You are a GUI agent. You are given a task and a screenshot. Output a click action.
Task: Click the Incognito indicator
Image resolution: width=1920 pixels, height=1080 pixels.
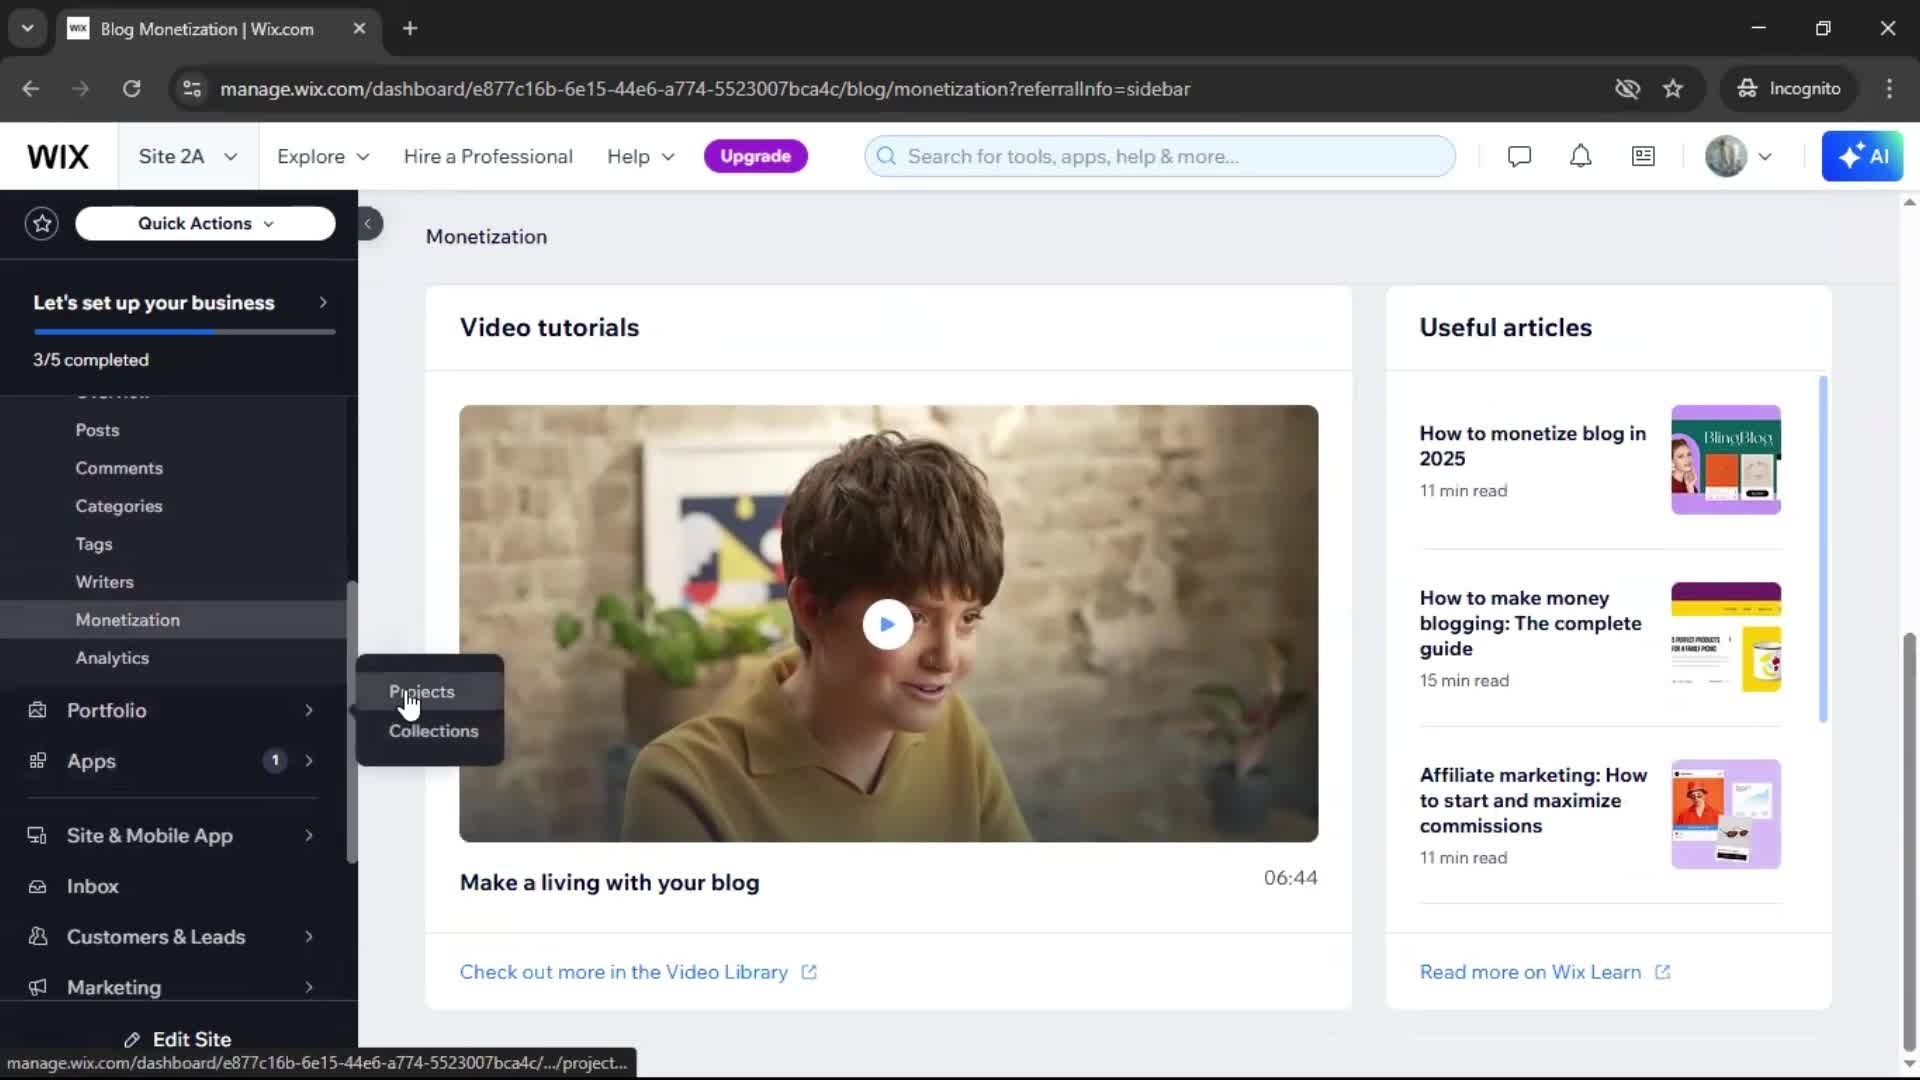click(x=1789, y=89)
